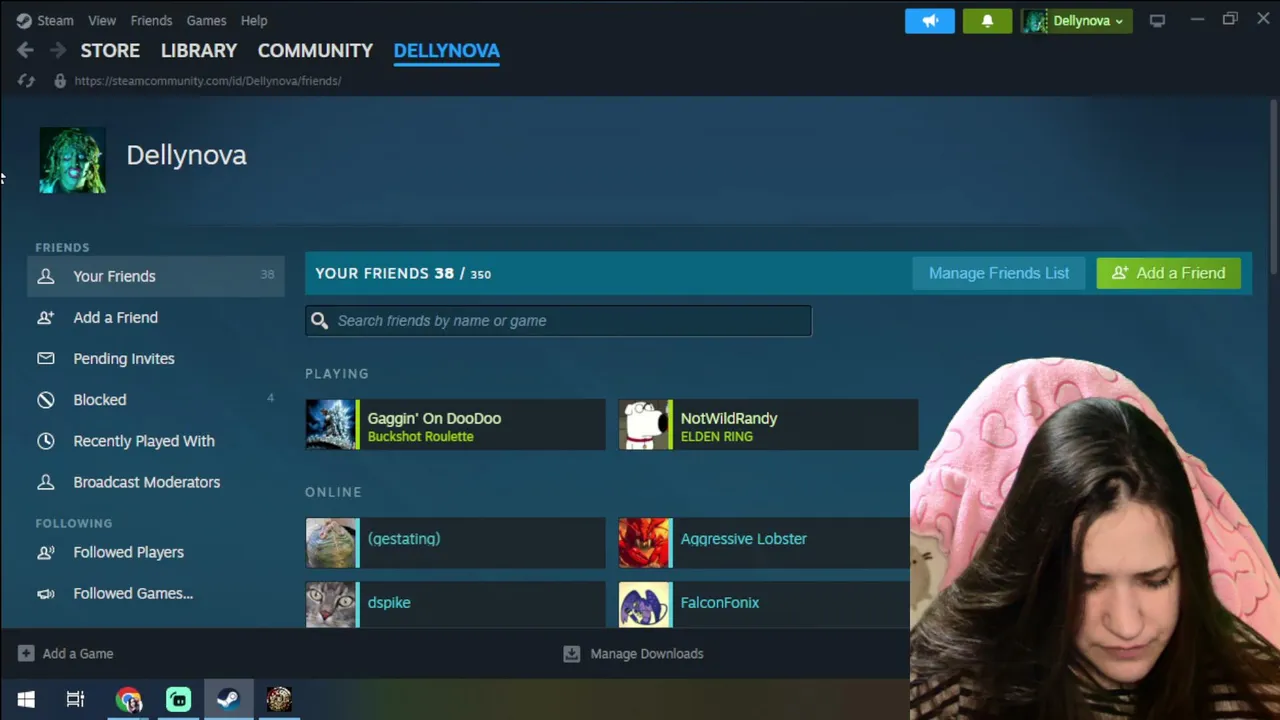Open the Friends menu in the menu bar

coord(151,20)
